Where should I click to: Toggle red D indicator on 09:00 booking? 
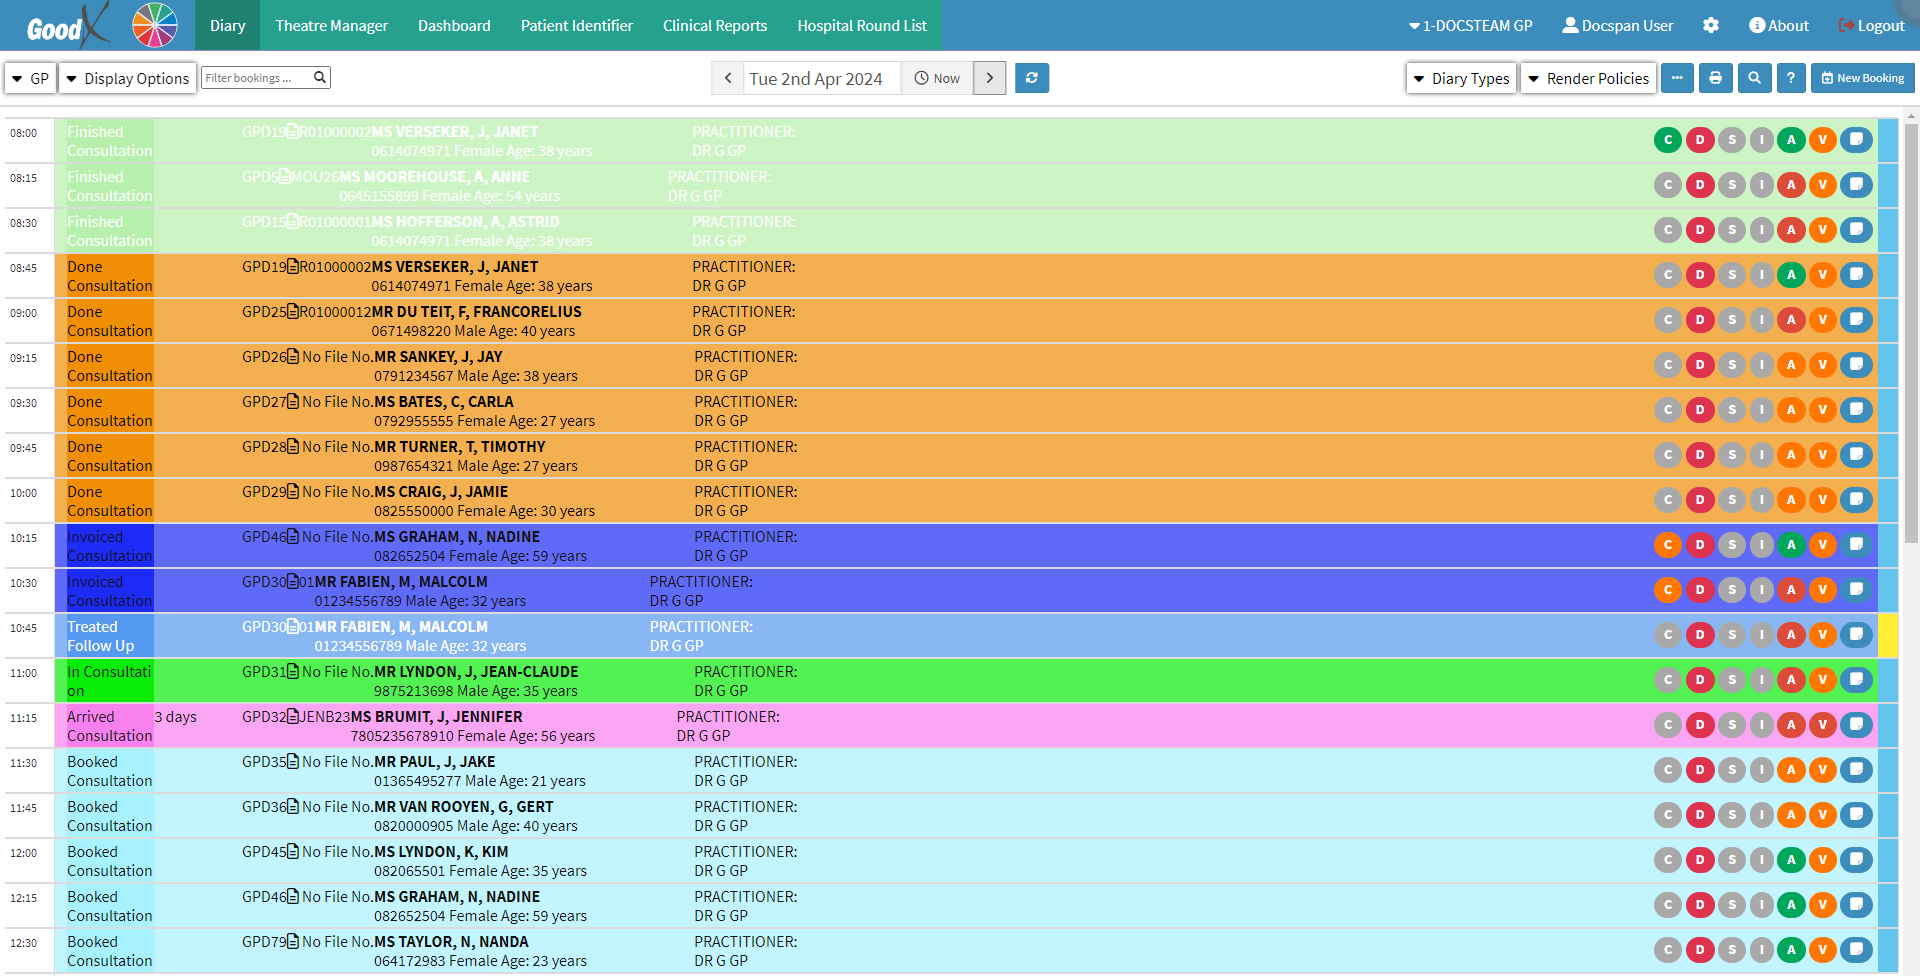1699,320
